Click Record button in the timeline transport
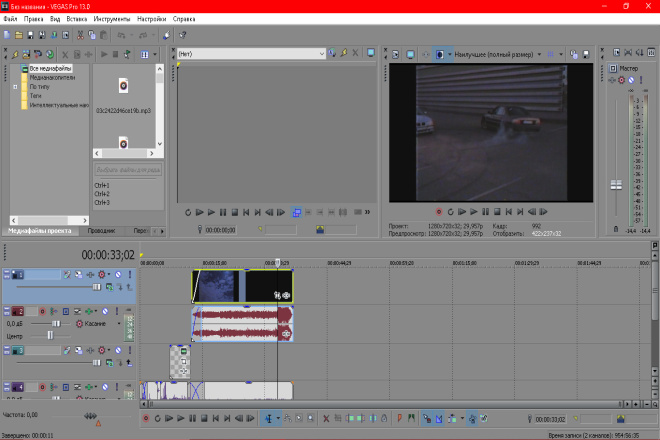The image size is (660, 440). pos(146,418)
